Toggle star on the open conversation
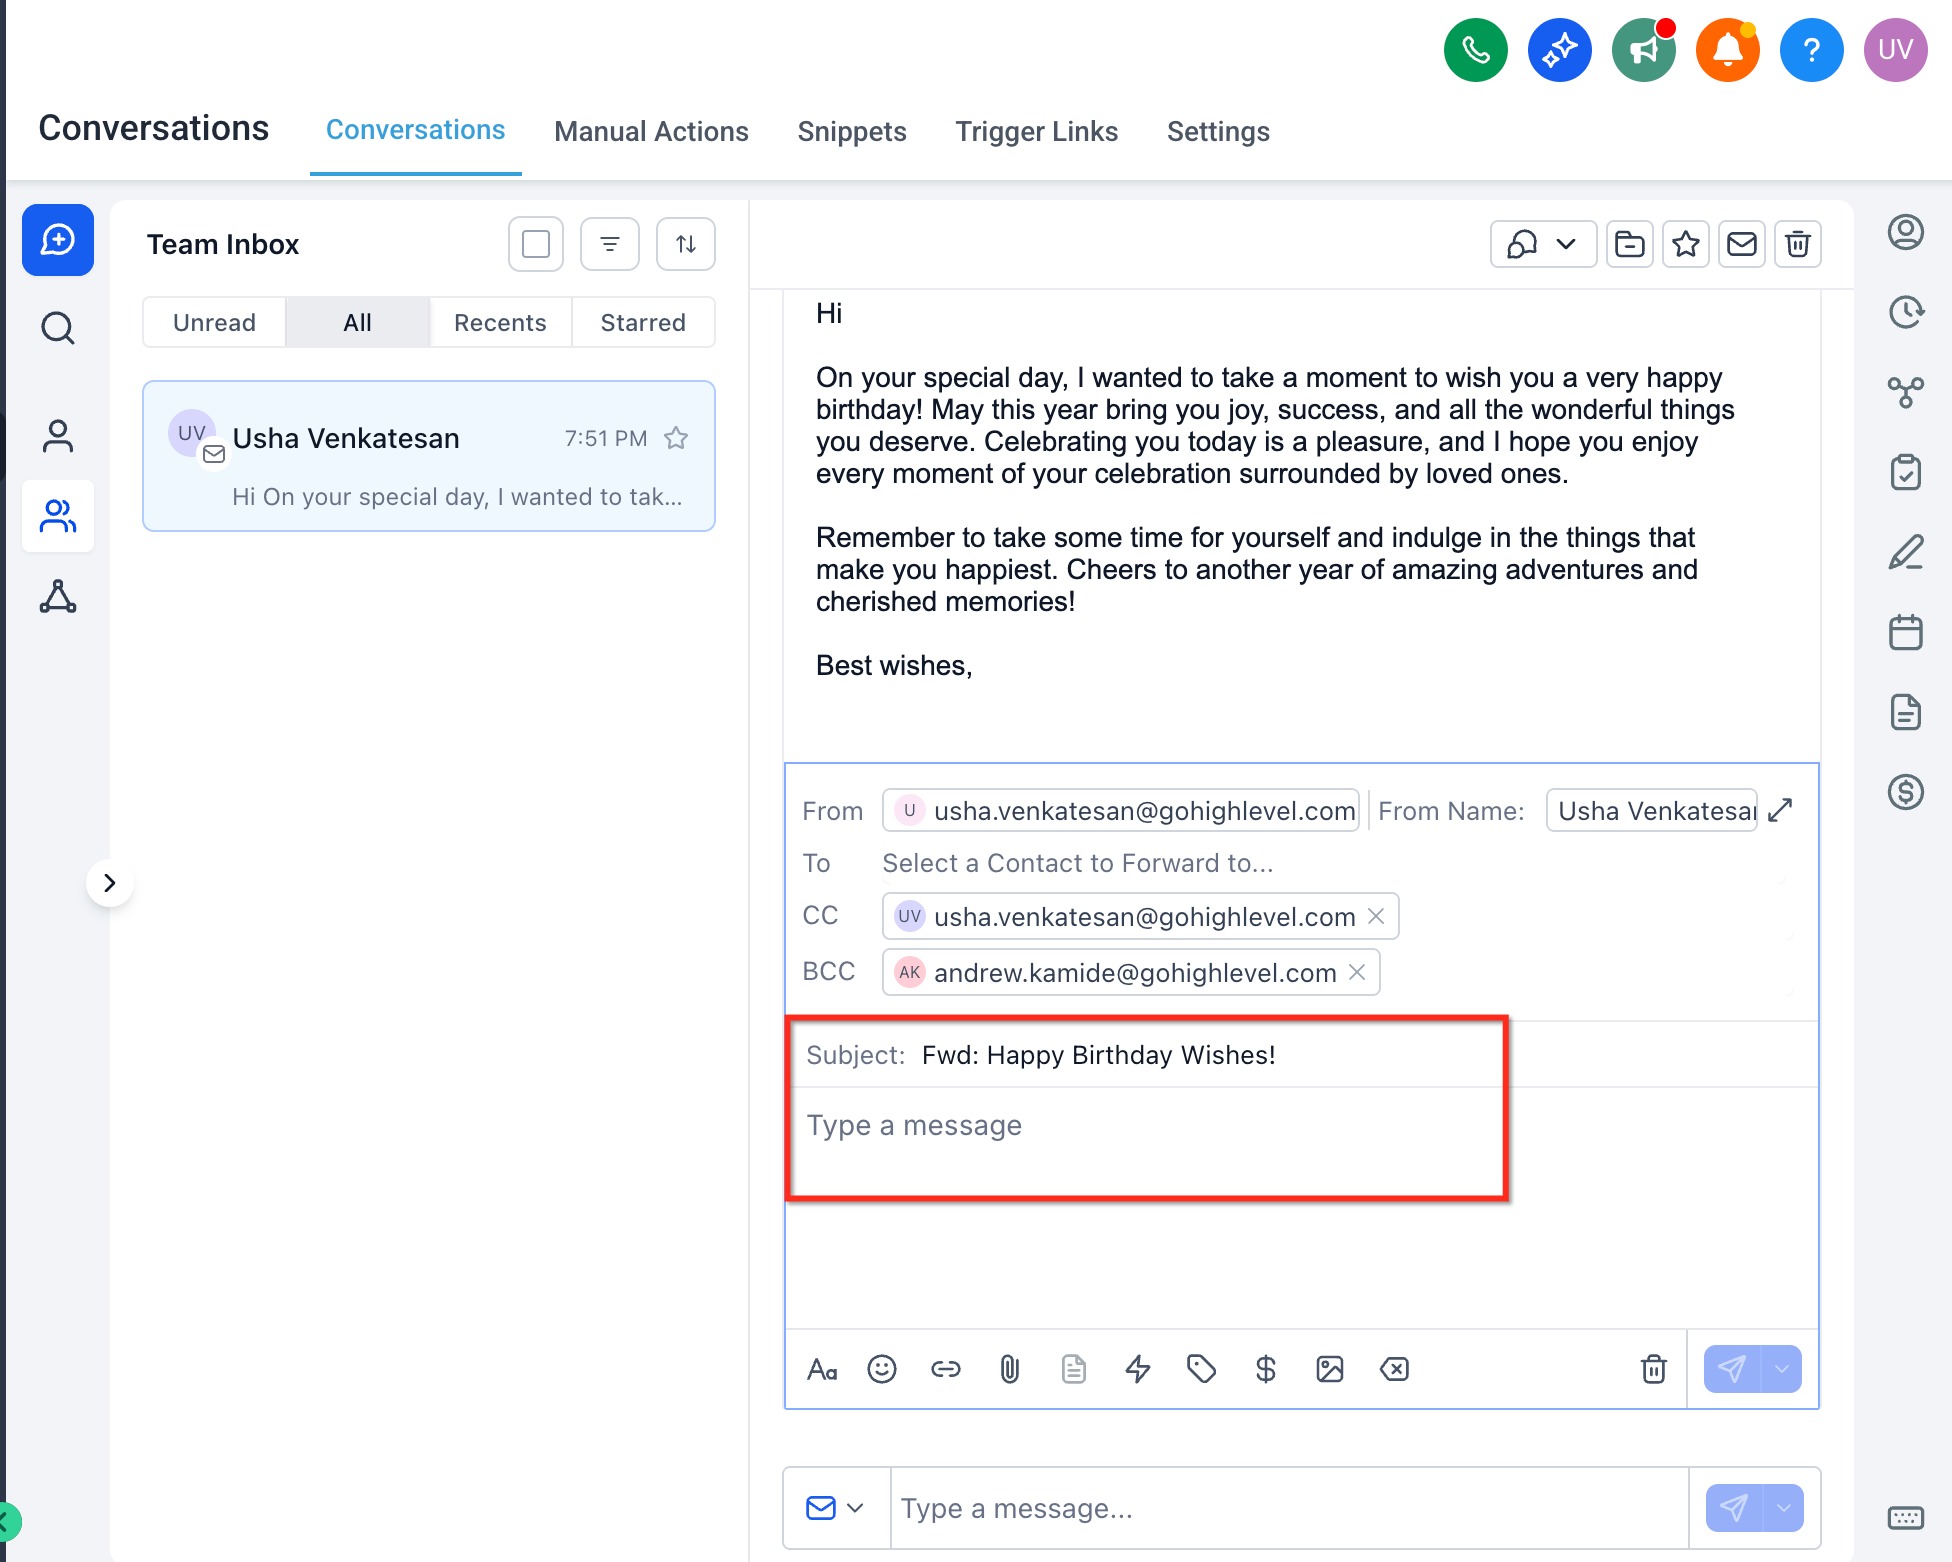Image resolution: width=1952 pixels, height=1562 pixels. 1685,244
